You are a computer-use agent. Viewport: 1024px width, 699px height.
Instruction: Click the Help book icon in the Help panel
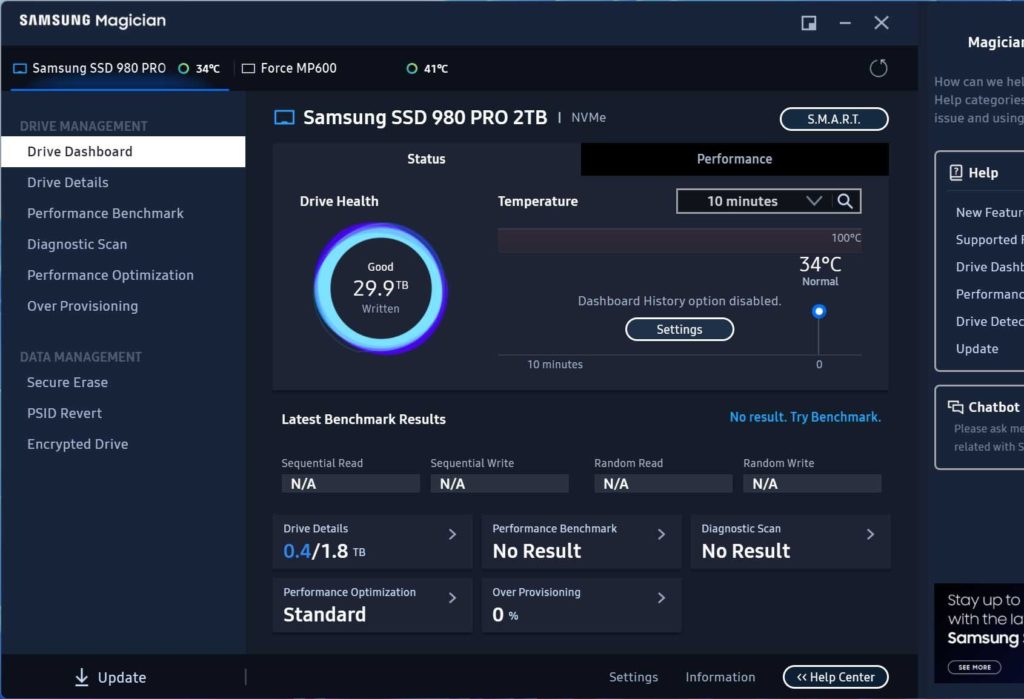(x=954, y=172)
